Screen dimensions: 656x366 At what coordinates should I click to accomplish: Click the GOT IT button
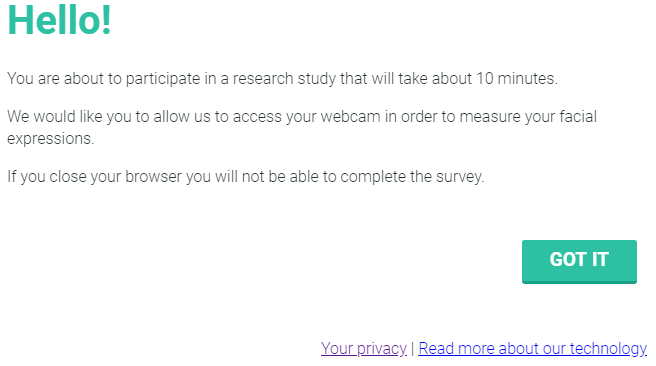[x=579, y=261]
